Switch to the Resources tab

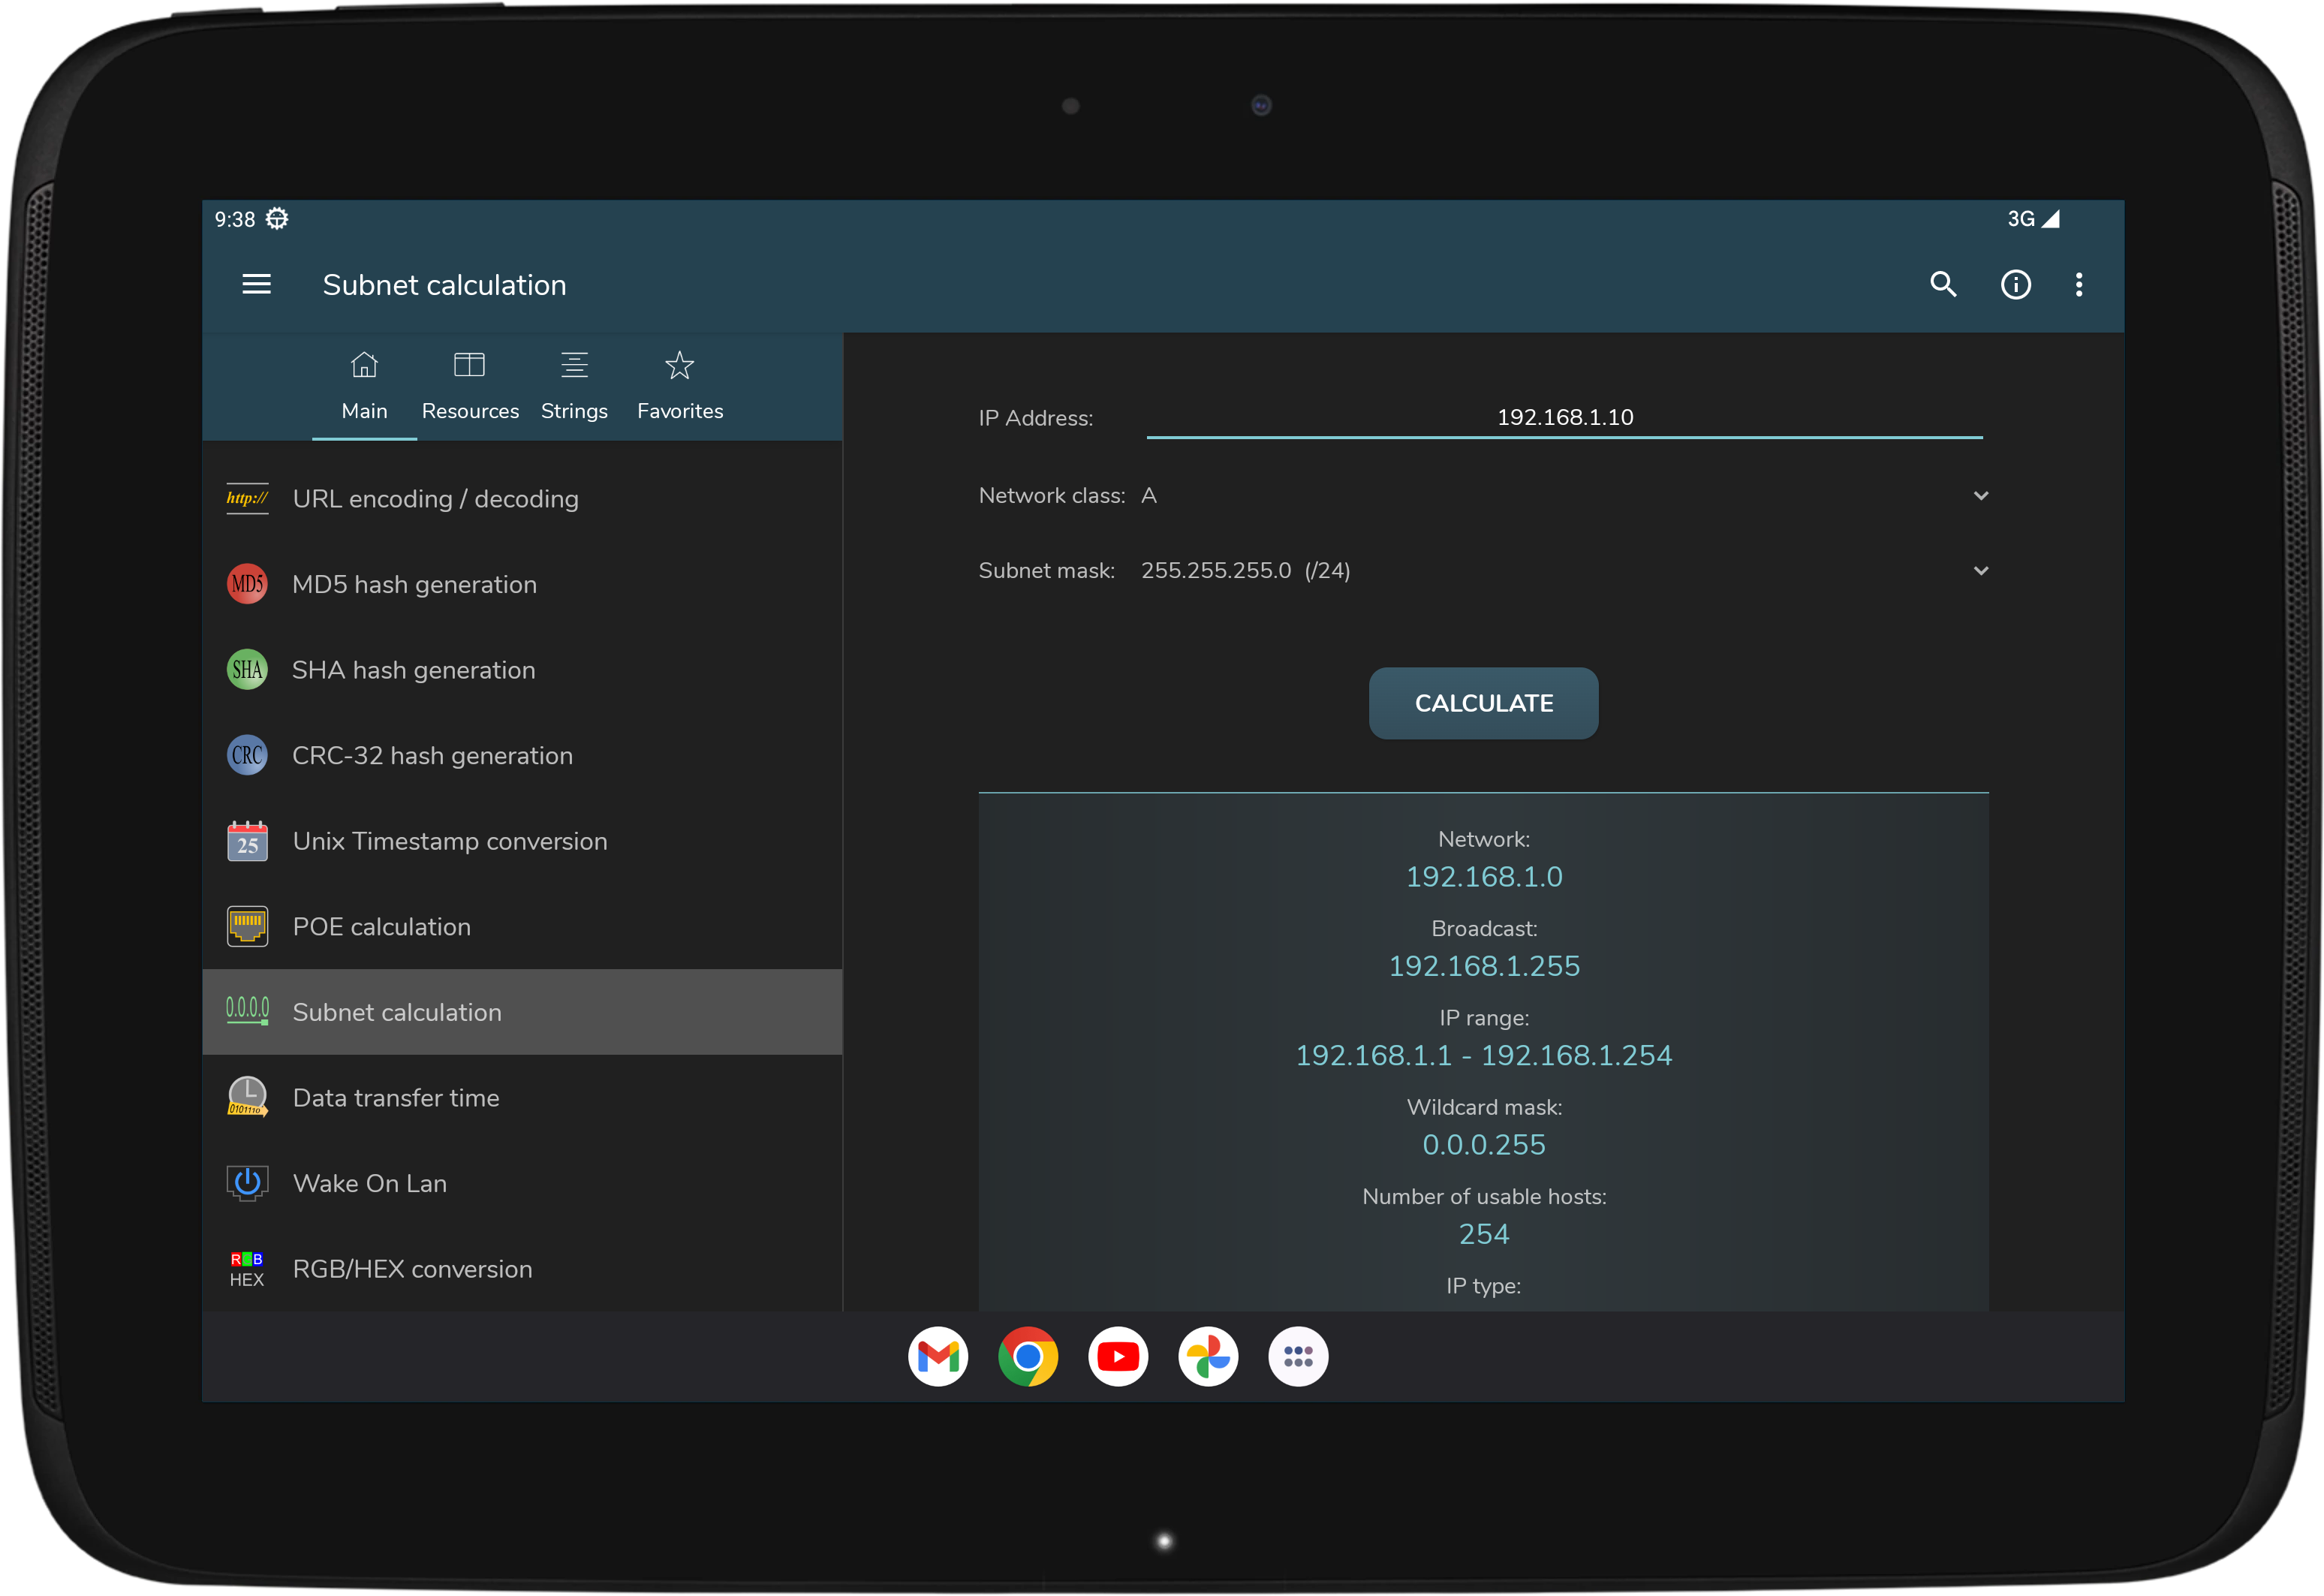pyautogui.click(x=470, y=387)
